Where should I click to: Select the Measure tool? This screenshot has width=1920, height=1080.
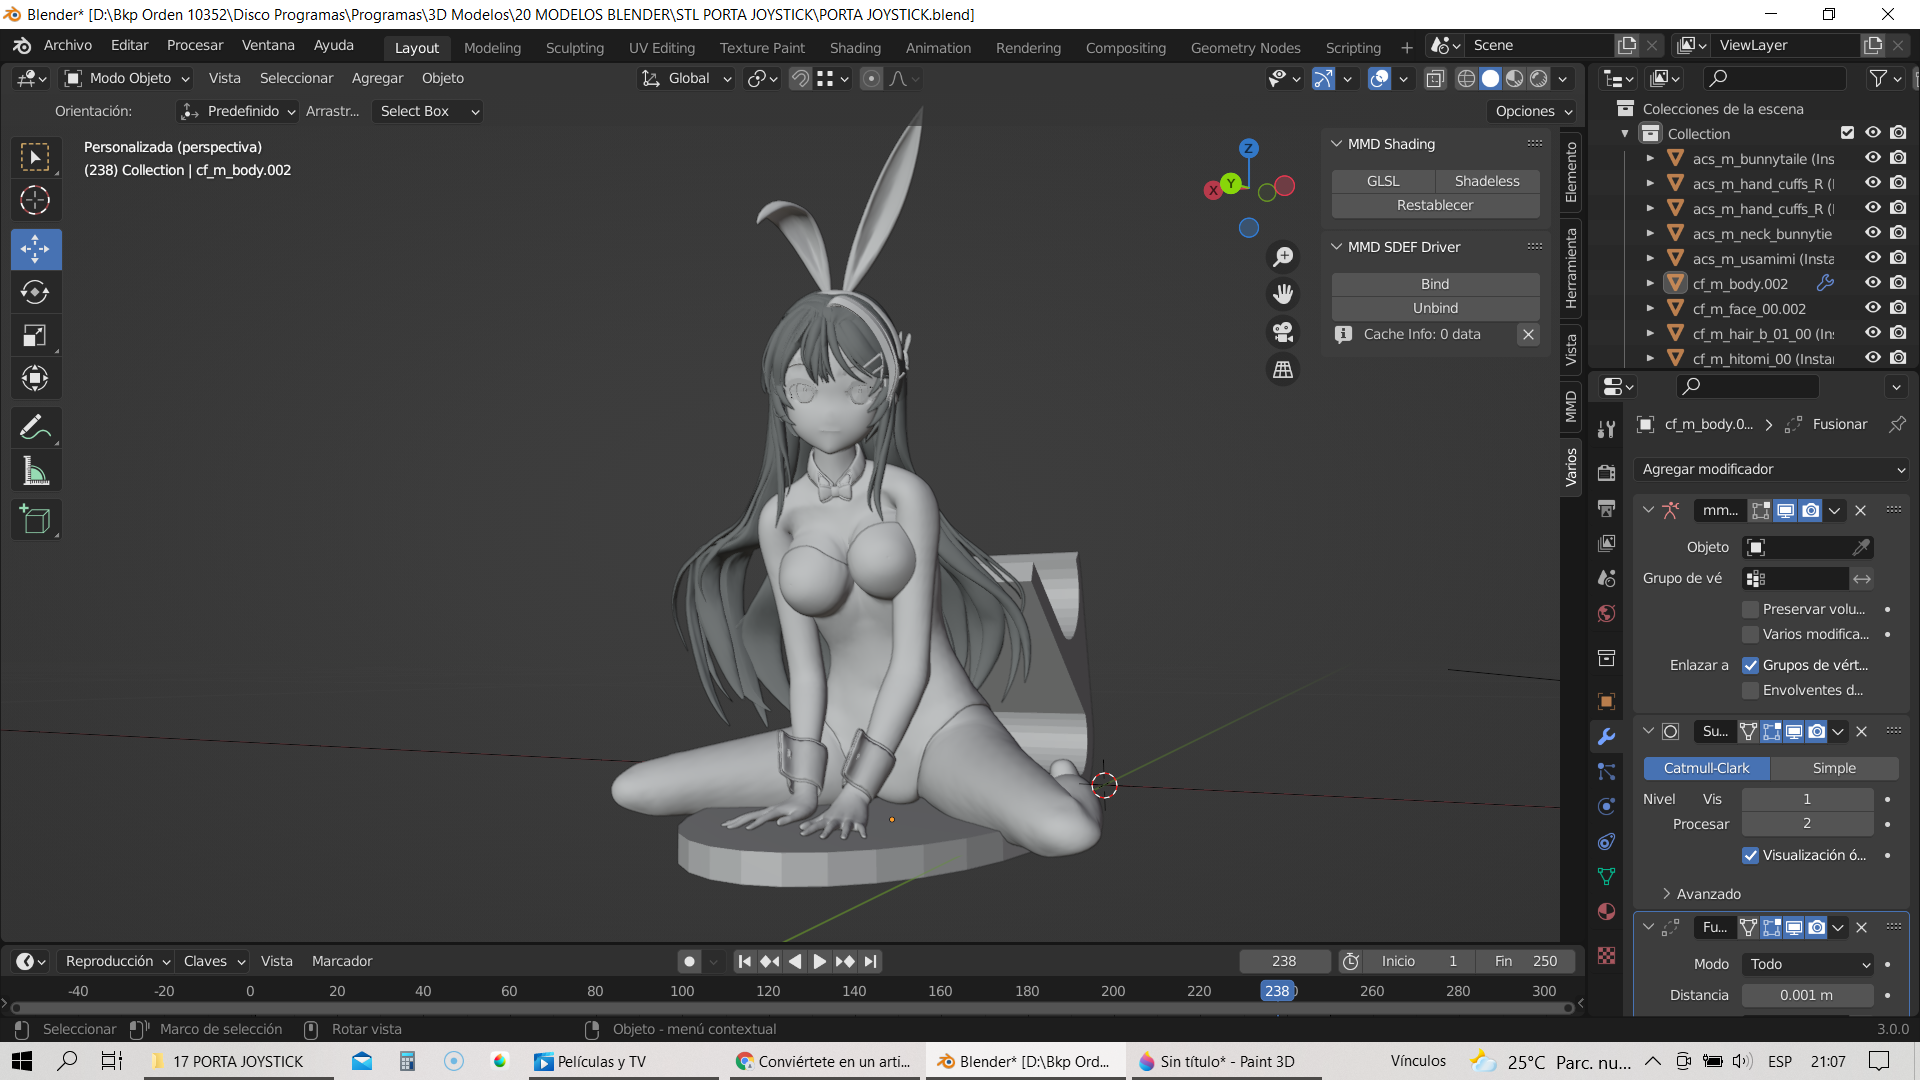pos(35,471)
